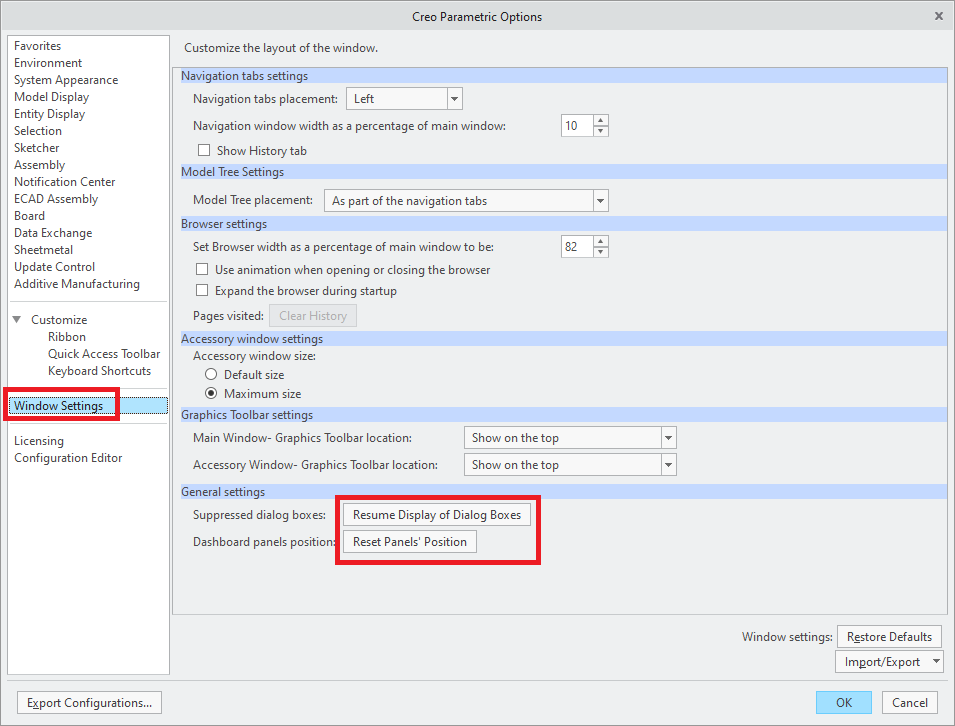Screen dimensions: 955x726
Task: Open the Configuration Editor page
Action: 68,457
